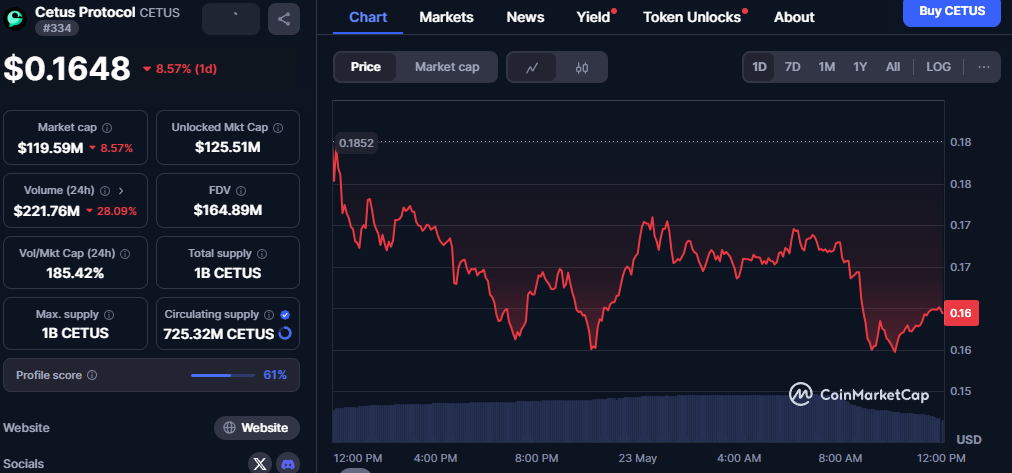Click the verified checkmark badge by Circulating supply
This screenshot has width=1012, height=473.
(285, 315)
